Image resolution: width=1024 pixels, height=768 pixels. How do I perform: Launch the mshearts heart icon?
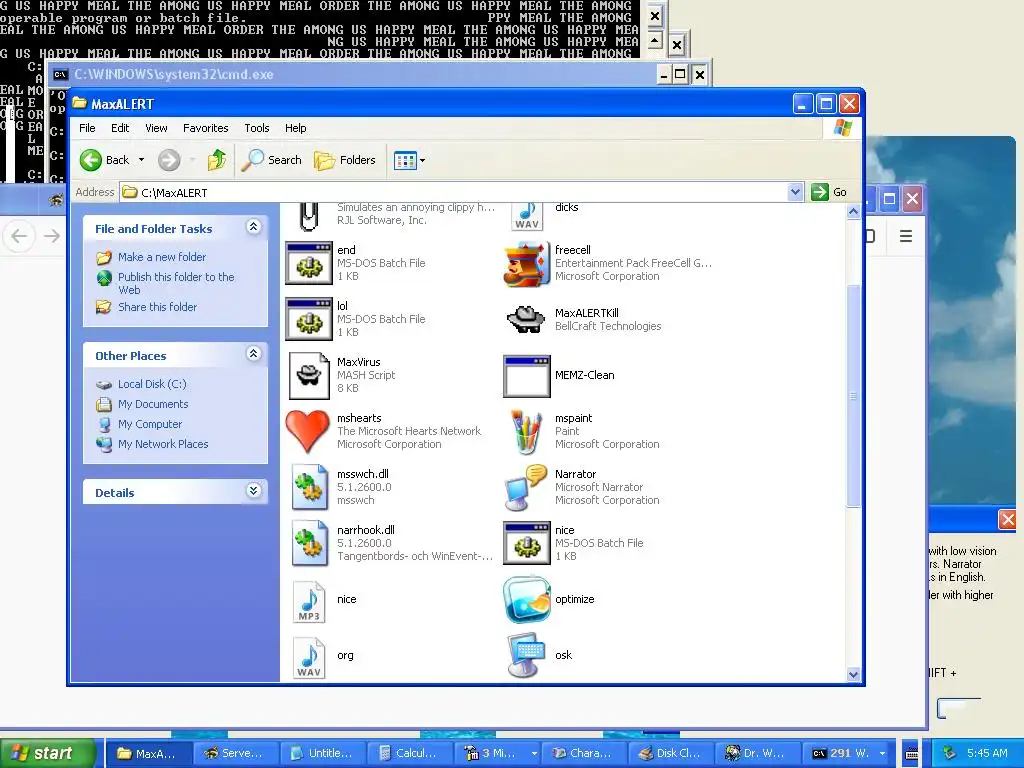pos(308,431)
